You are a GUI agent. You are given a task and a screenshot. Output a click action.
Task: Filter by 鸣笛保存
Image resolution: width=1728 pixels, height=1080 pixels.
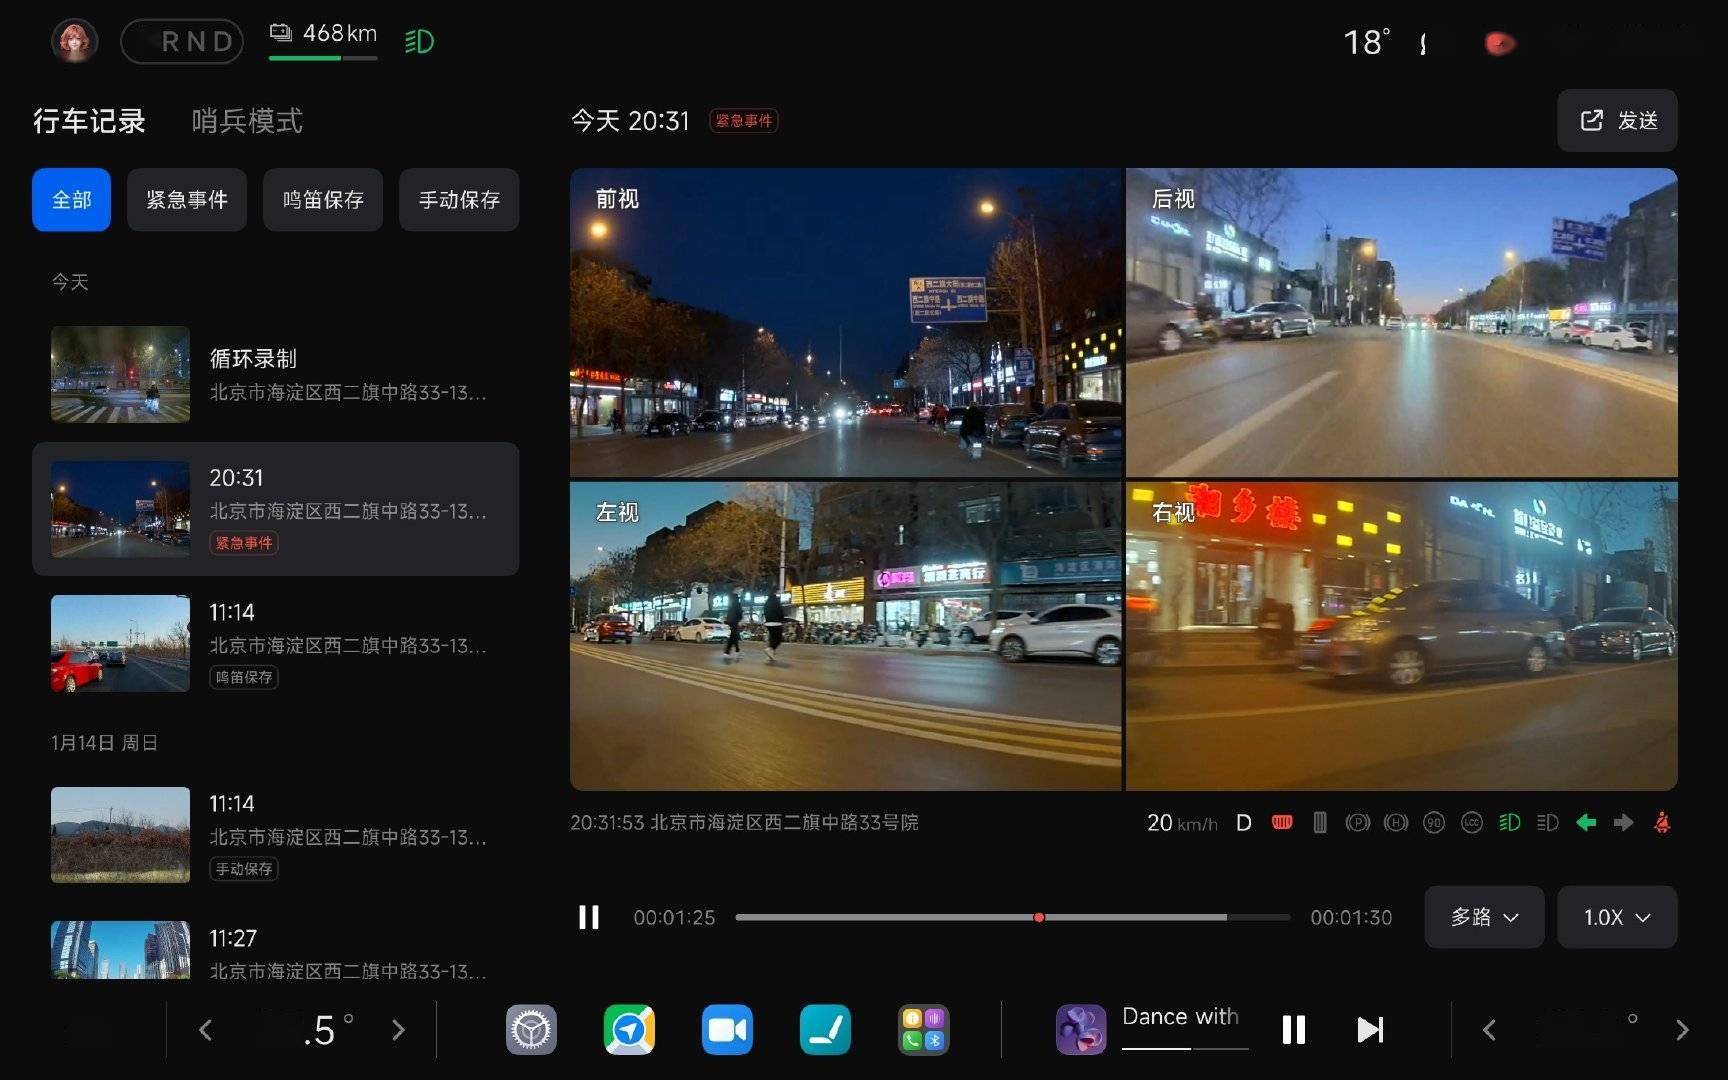(323, 200)
